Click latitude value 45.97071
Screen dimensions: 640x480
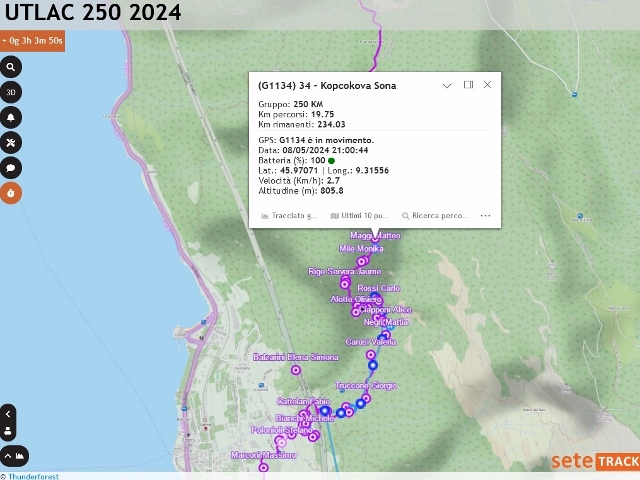[299, 171]
